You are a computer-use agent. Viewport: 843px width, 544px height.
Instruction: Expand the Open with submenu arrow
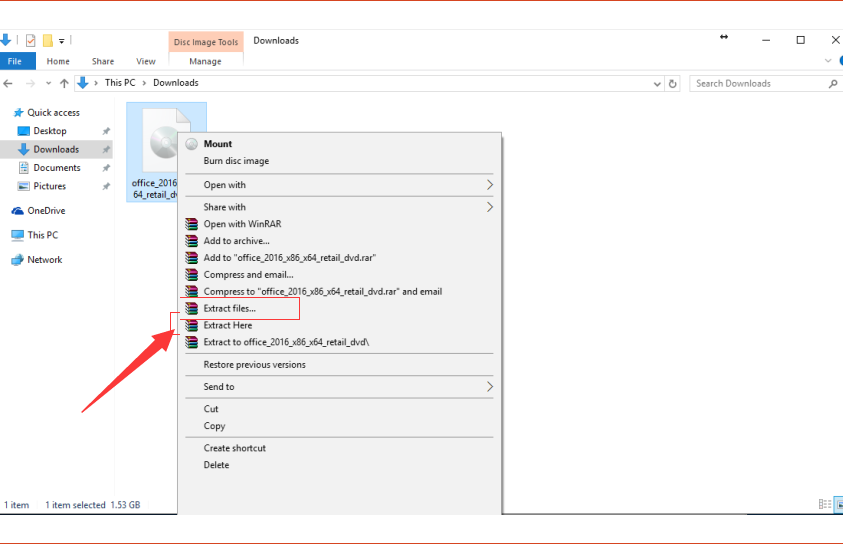pos(489,185)
